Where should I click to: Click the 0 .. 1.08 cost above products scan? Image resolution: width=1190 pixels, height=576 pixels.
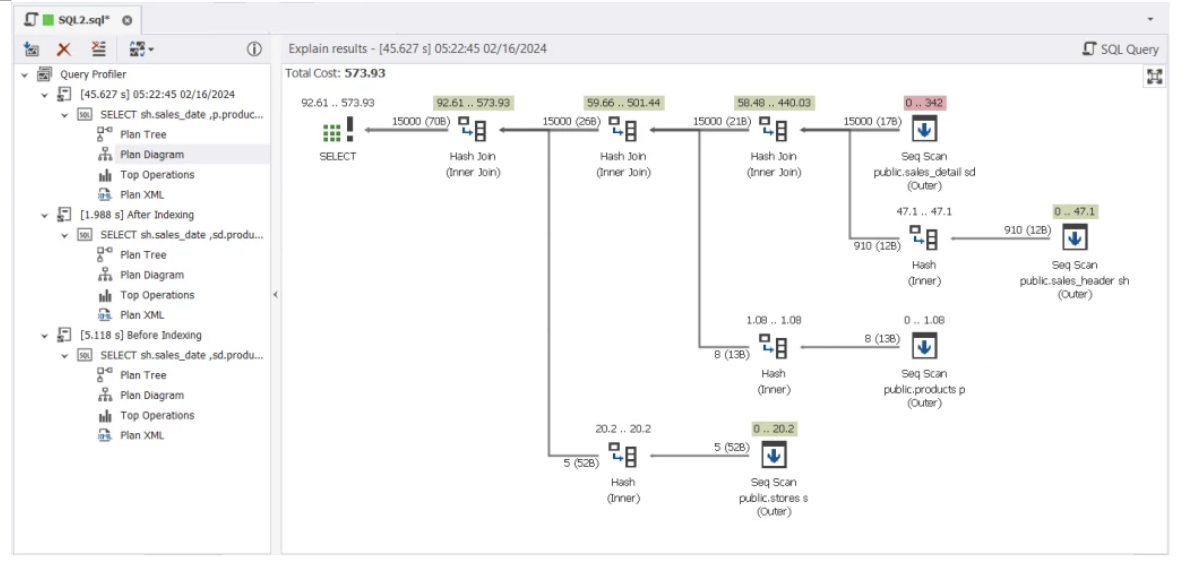(x=924, y=320)
